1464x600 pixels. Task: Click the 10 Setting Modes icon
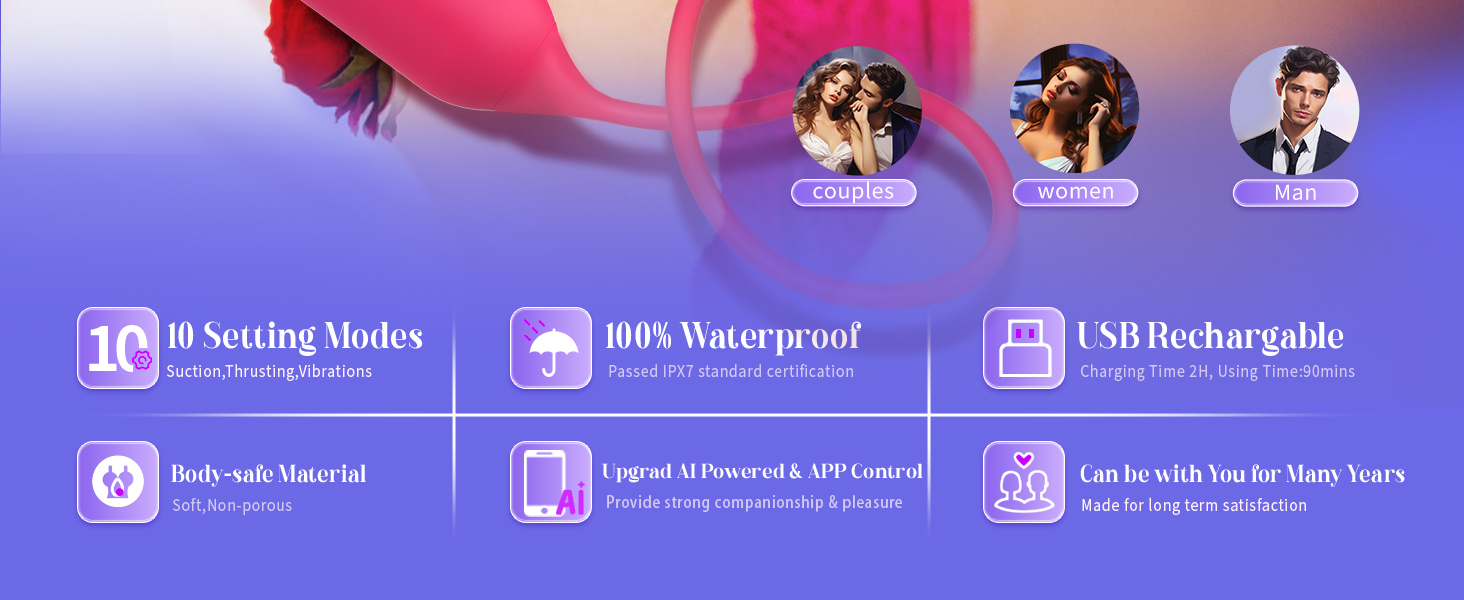118,348
